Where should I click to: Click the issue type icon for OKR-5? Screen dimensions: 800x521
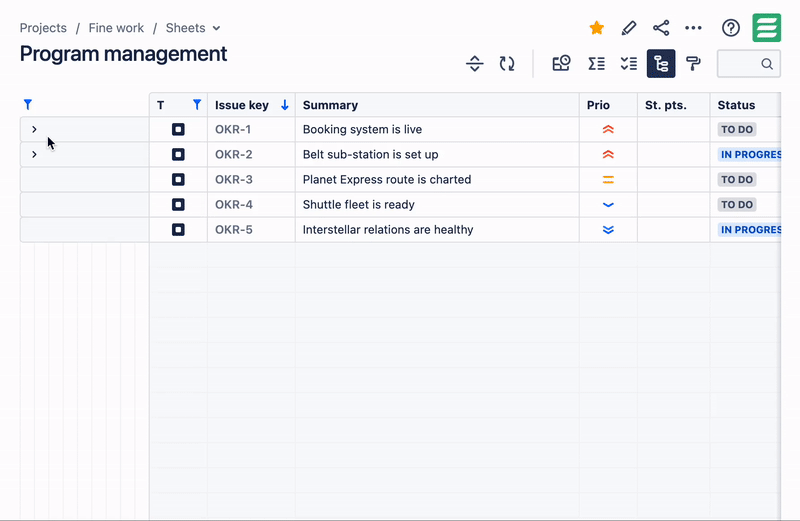(x=178, y=229)
